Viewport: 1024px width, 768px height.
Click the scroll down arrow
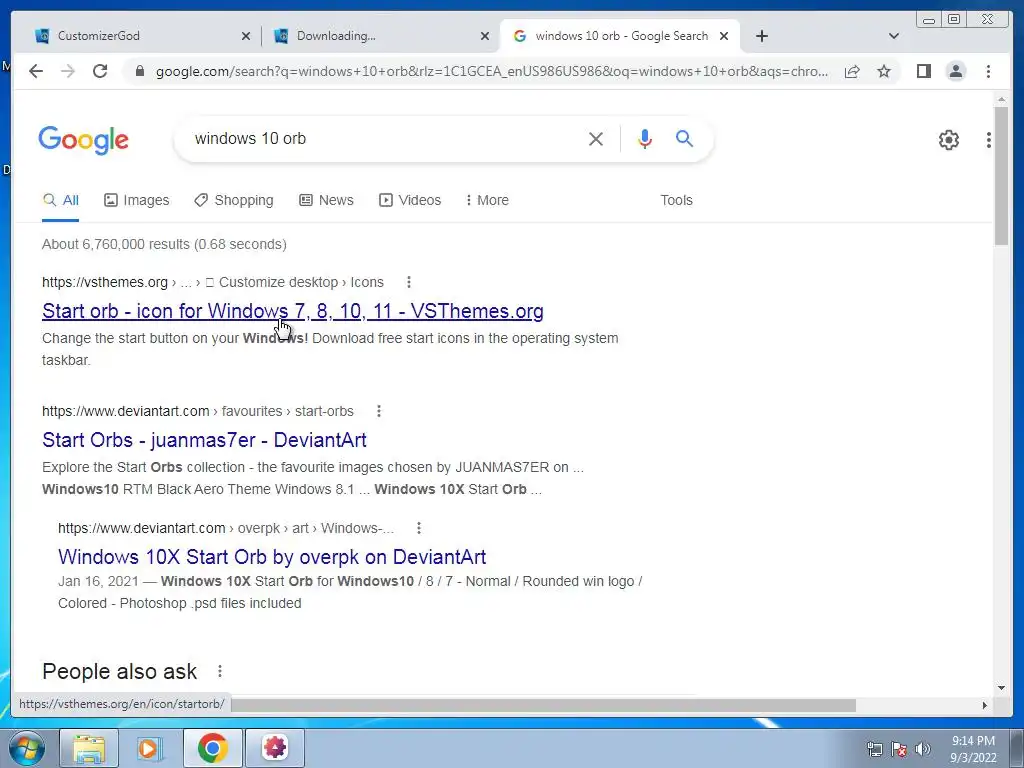click(x=1001, y=688)
